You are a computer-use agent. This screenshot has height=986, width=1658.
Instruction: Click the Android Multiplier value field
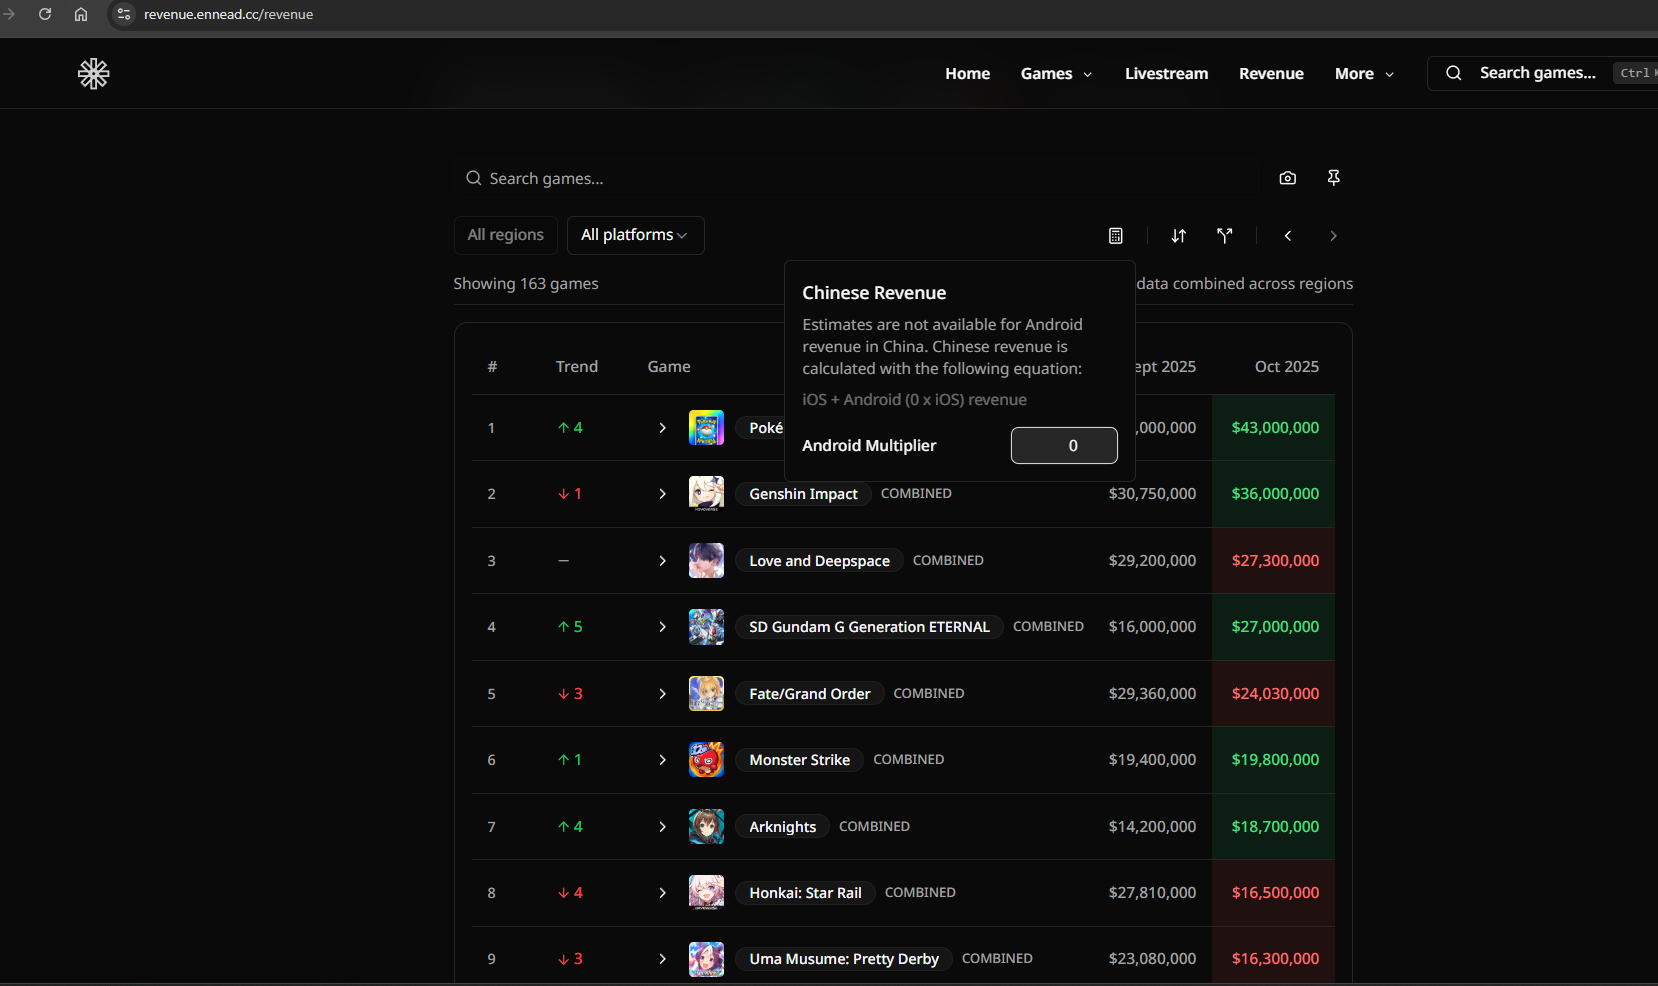click(1064, 446)
